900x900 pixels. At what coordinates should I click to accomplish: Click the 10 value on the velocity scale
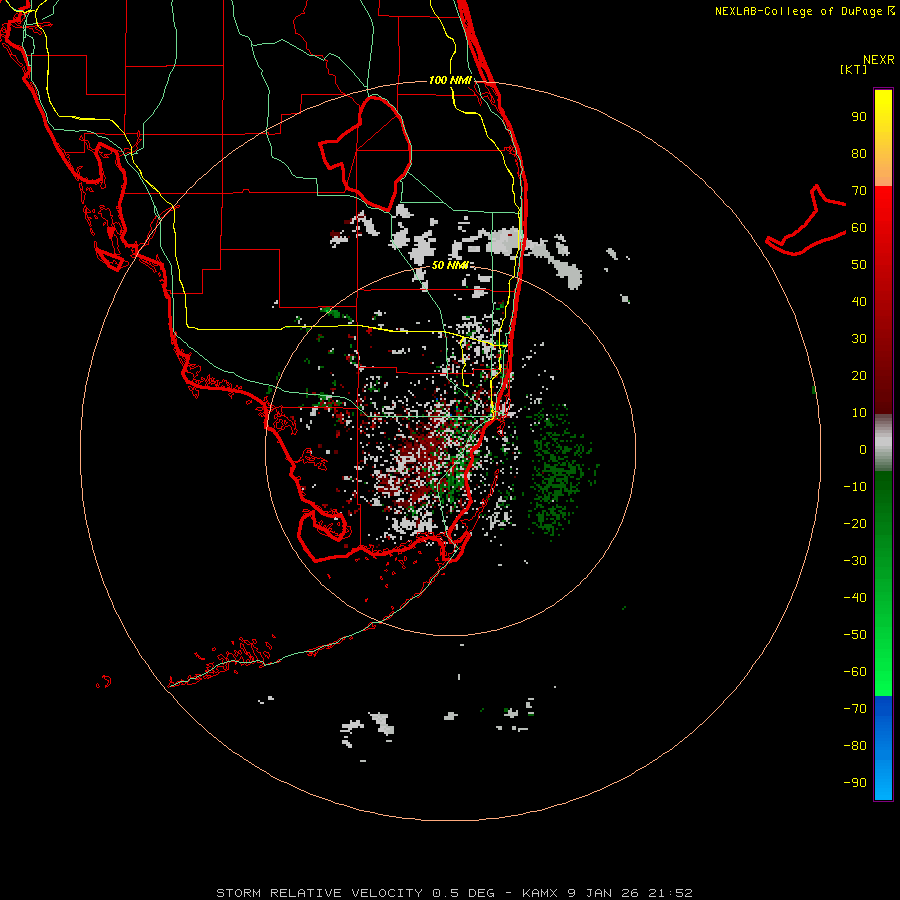point(859,413)
